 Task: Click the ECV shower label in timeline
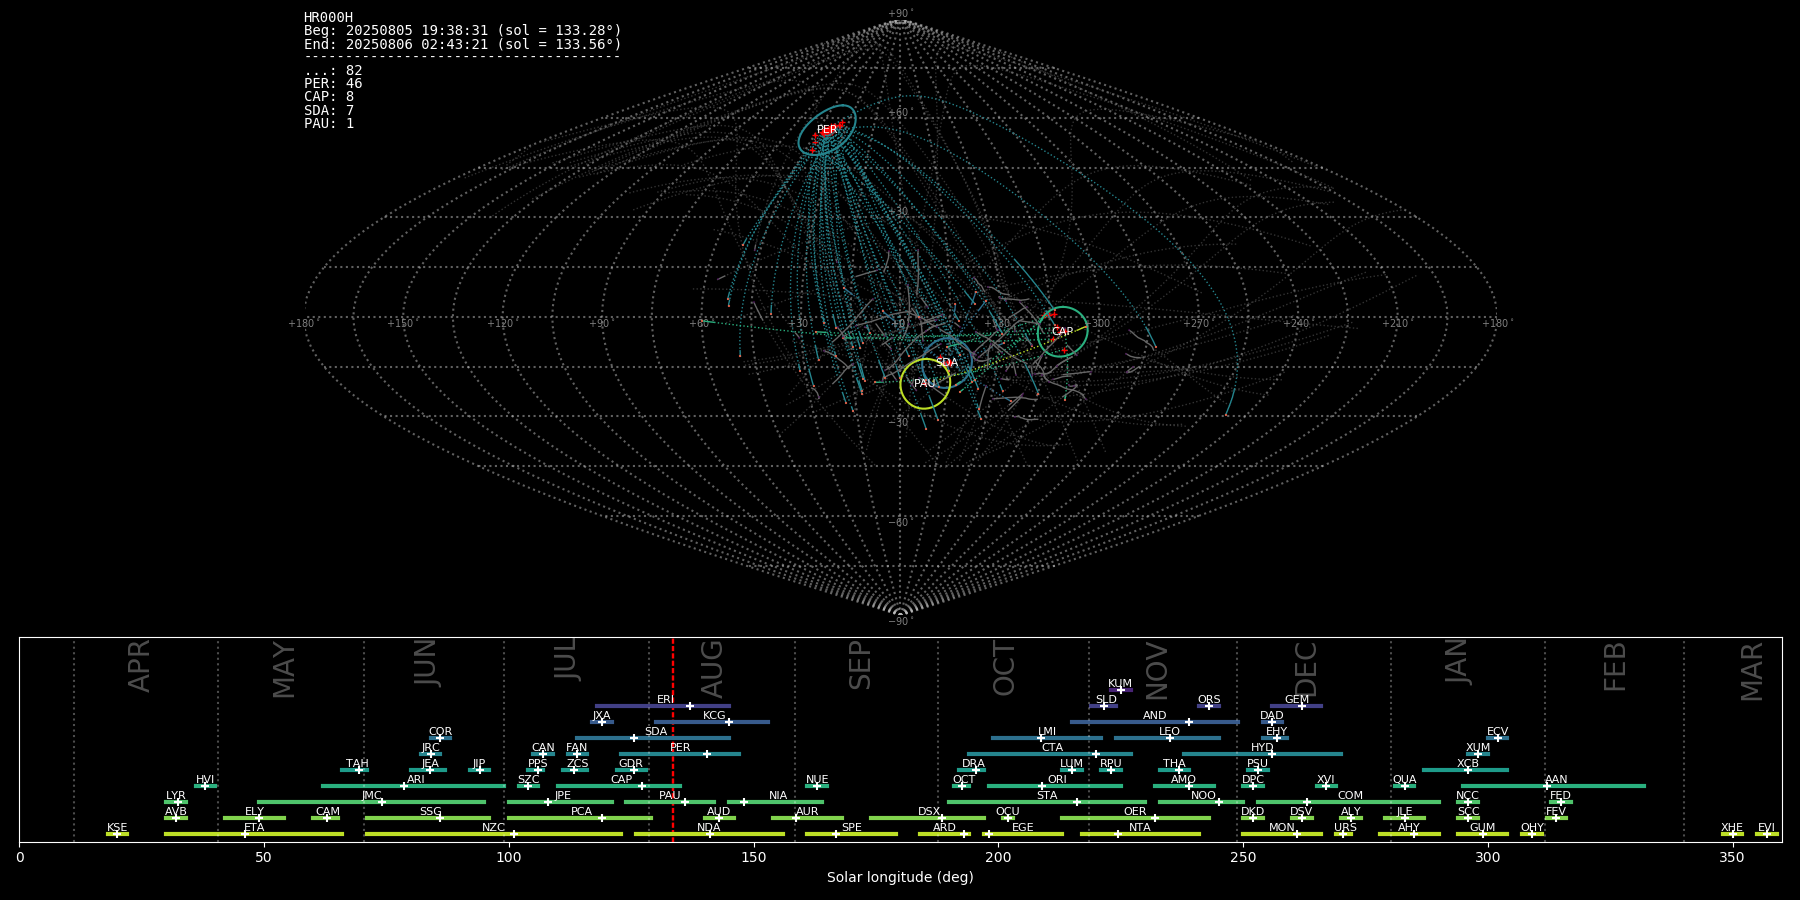pos(1497,732)
